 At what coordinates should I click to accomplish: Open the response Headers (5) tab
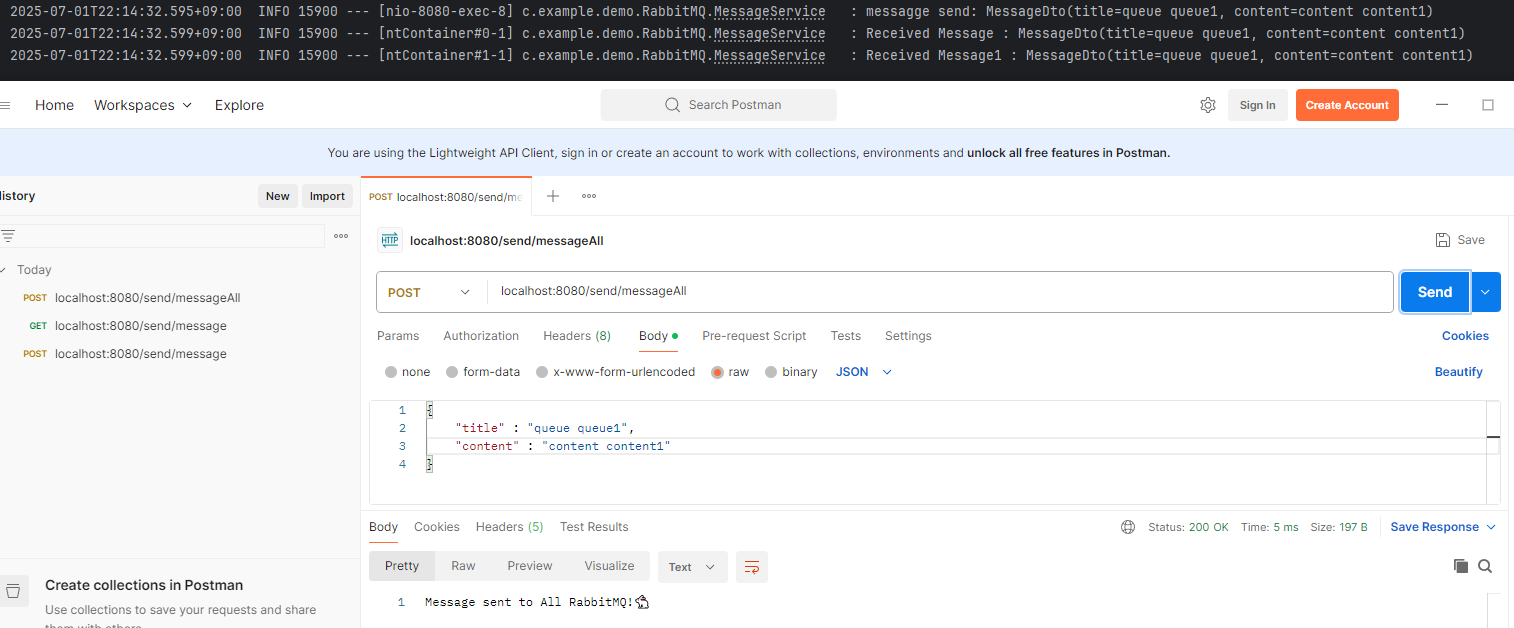pyautogui.click(x=509, y=527)
